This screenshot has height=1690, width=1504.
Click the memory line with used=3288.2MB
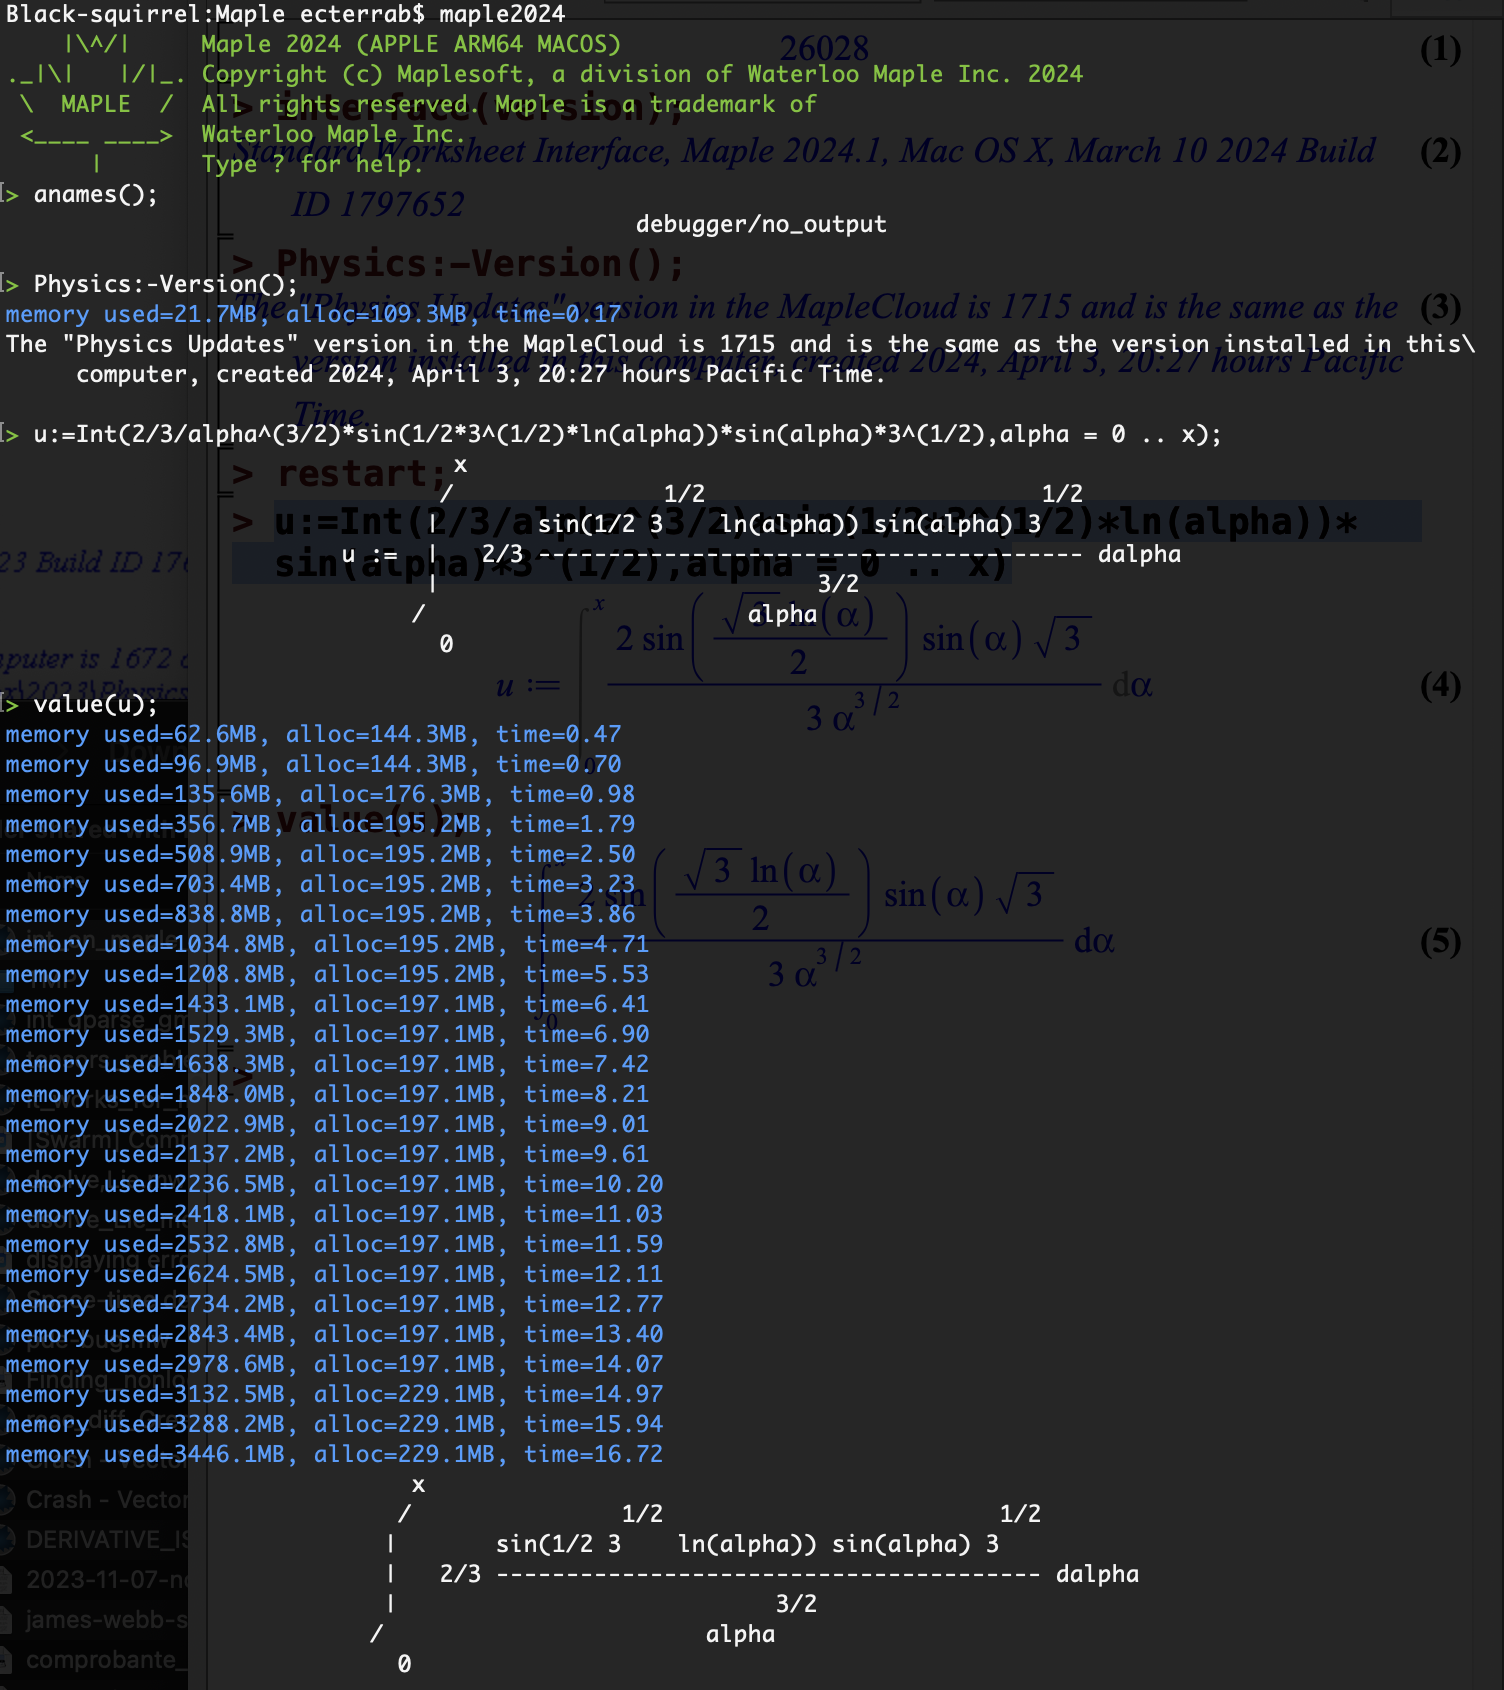(x=334, y=1424)
